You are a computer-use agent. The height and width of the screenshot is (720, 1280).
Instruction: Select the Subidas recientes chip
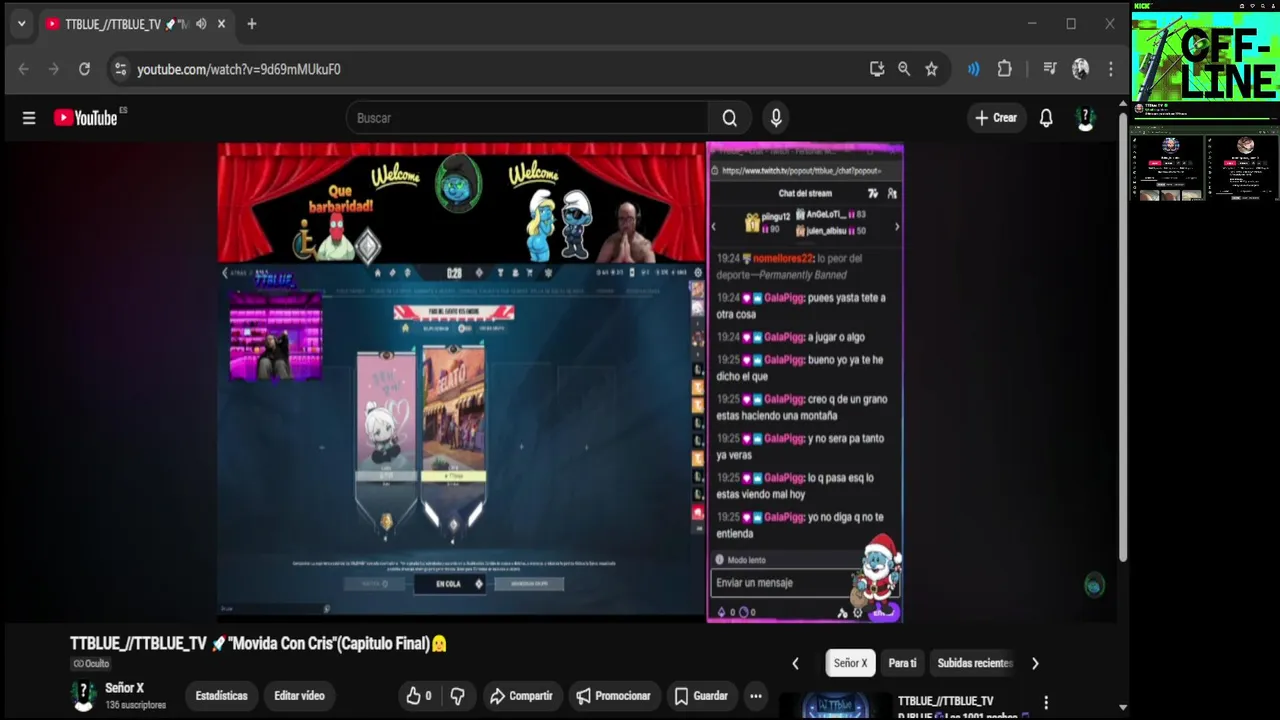click(x=974, y=663)
